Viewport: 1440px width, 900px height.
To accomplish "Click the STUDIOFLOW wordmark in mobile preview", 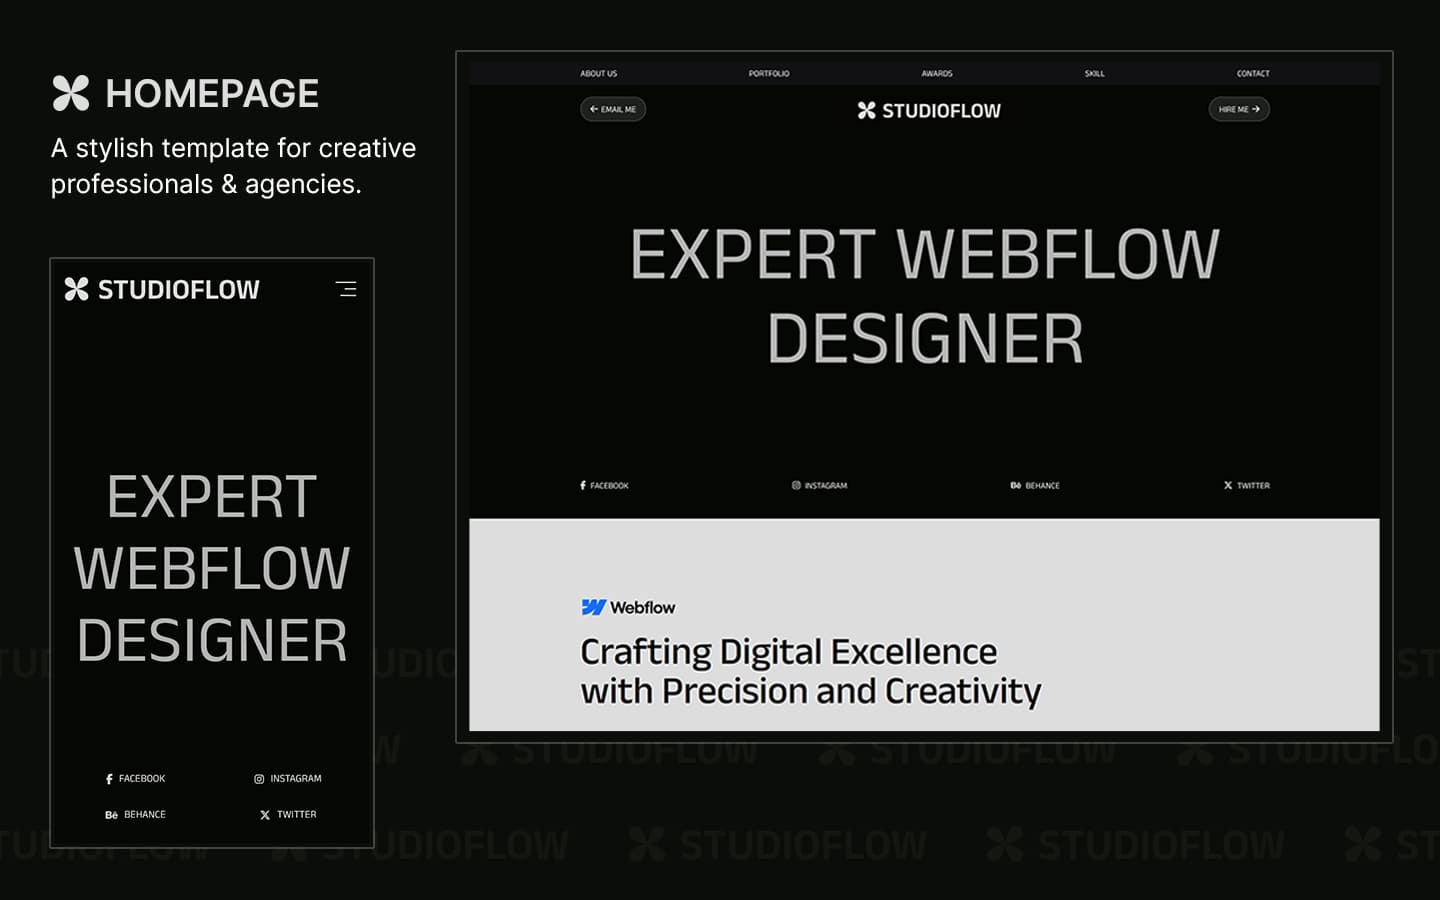I will [178, 289].
